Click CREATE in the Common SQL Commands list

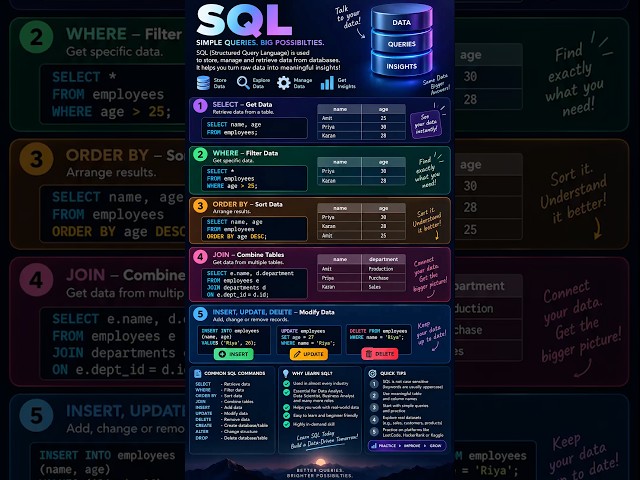tap(203, 425)
